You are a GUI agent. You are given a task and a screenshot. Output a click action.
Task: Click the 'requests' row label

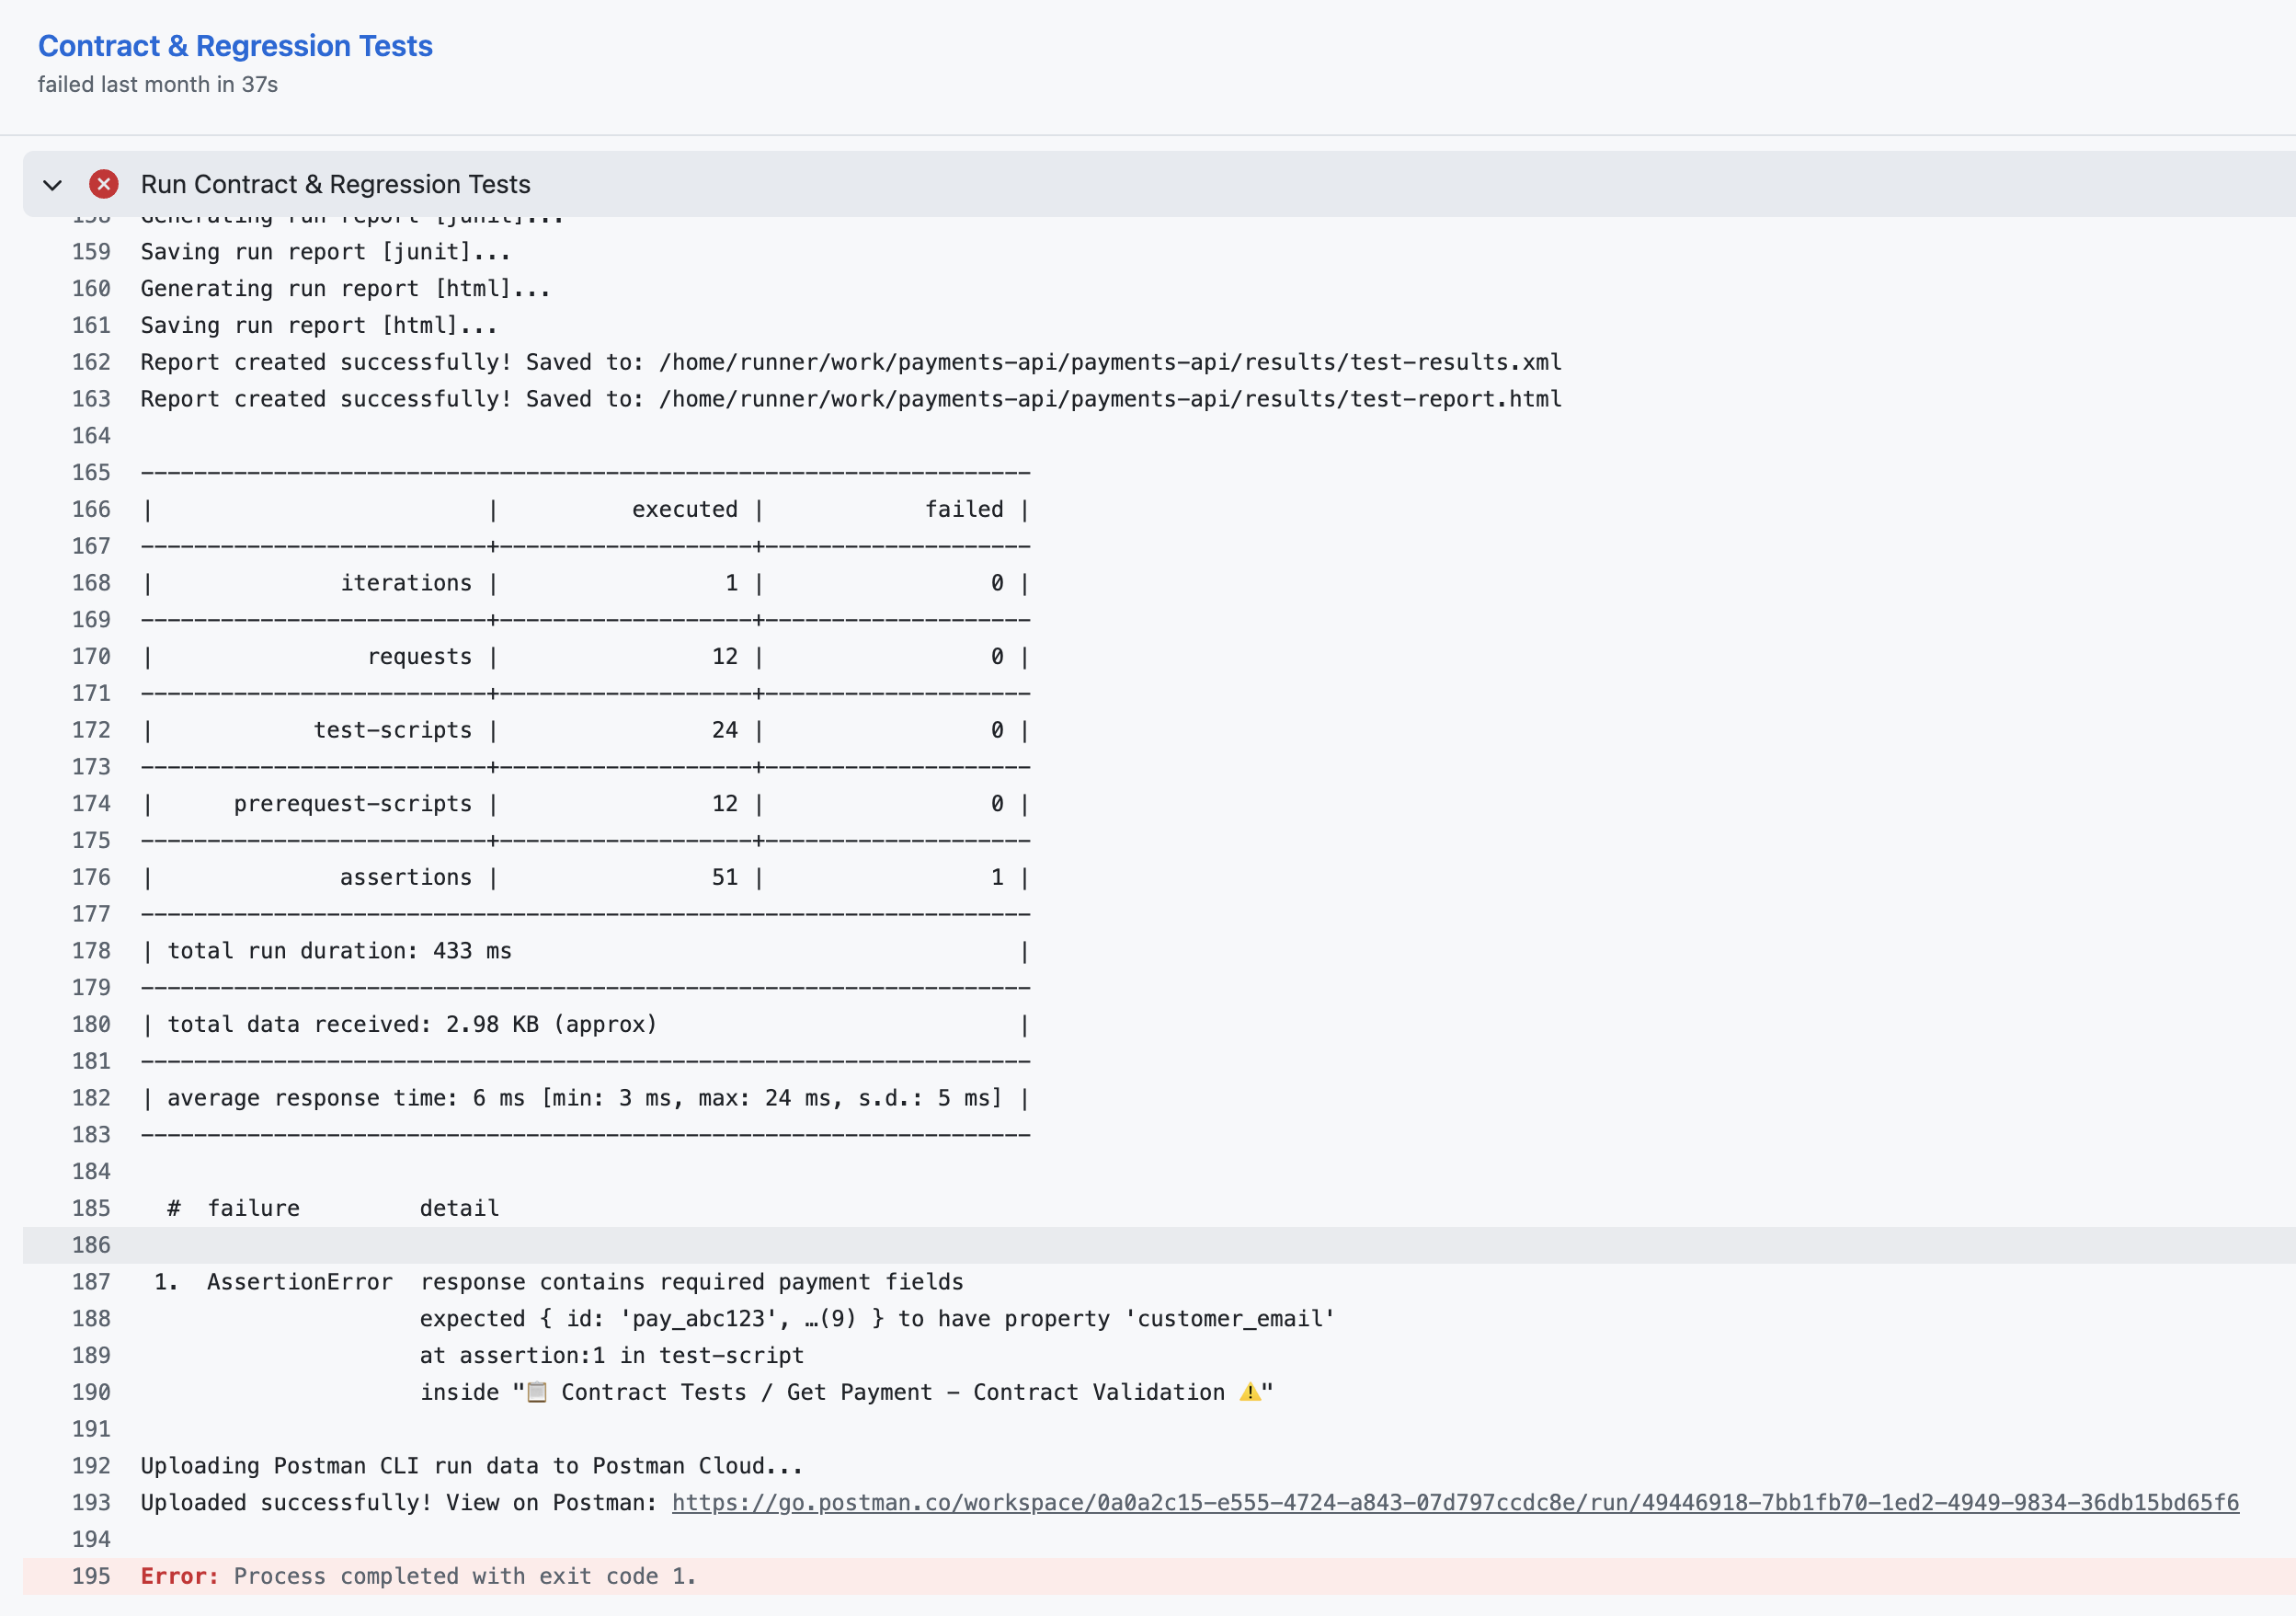pyautogui.click(x=420, y=656)
